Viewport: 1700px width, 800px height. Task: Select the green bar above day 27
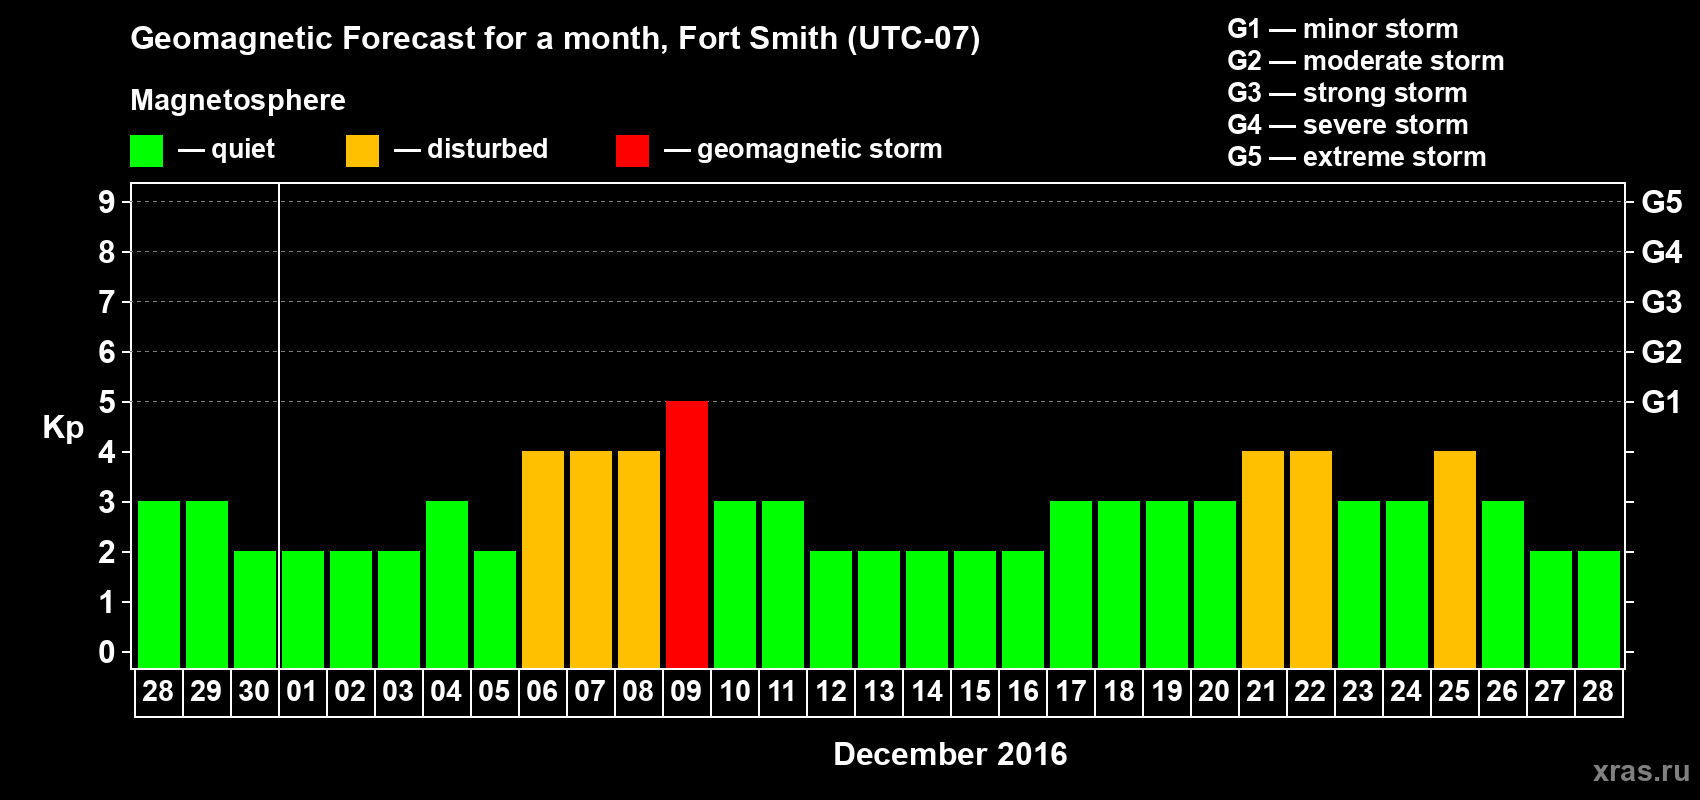pyautogui.click(x=1551, y=609)
